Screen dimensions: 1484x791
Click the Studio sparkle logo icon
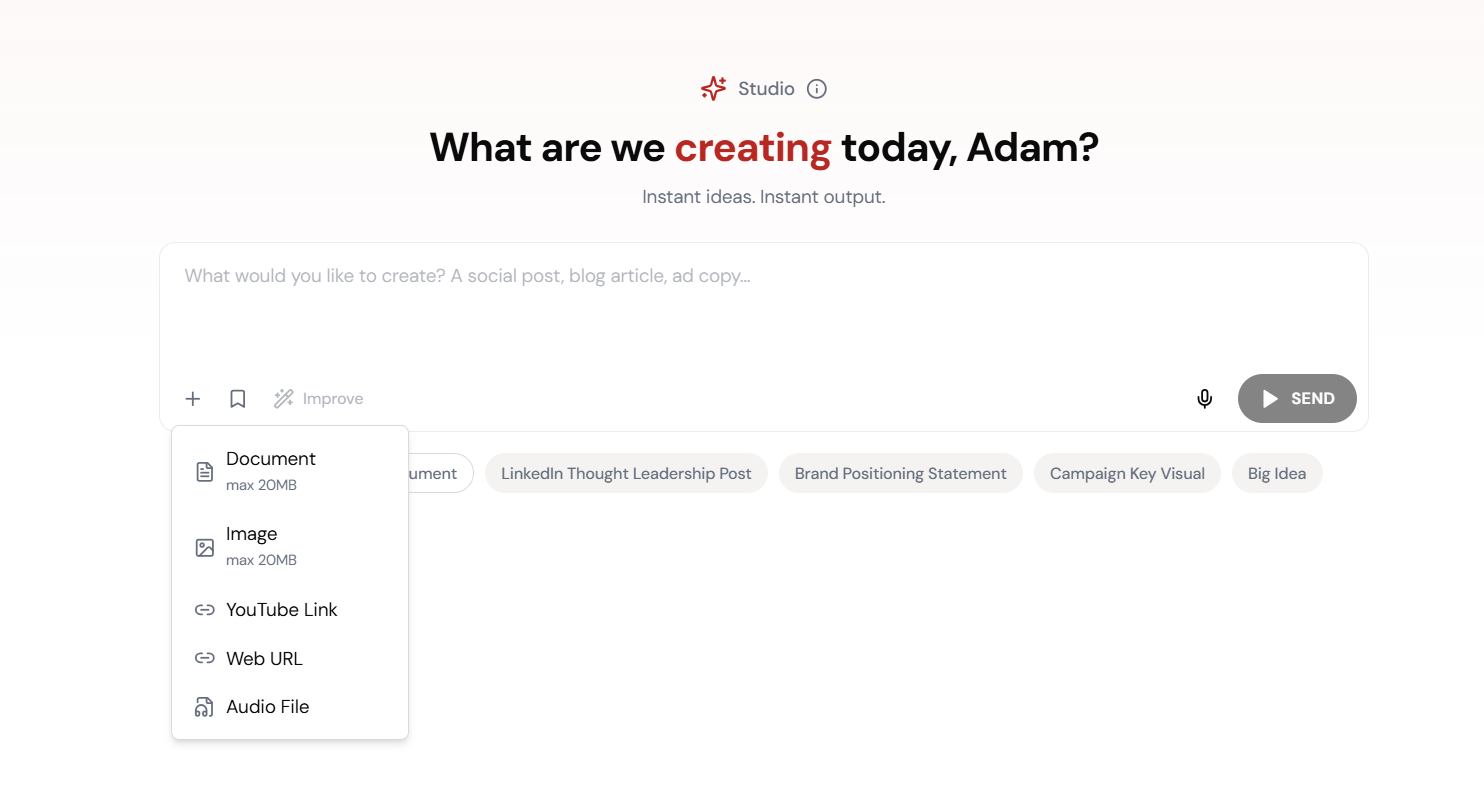(713, 89)
